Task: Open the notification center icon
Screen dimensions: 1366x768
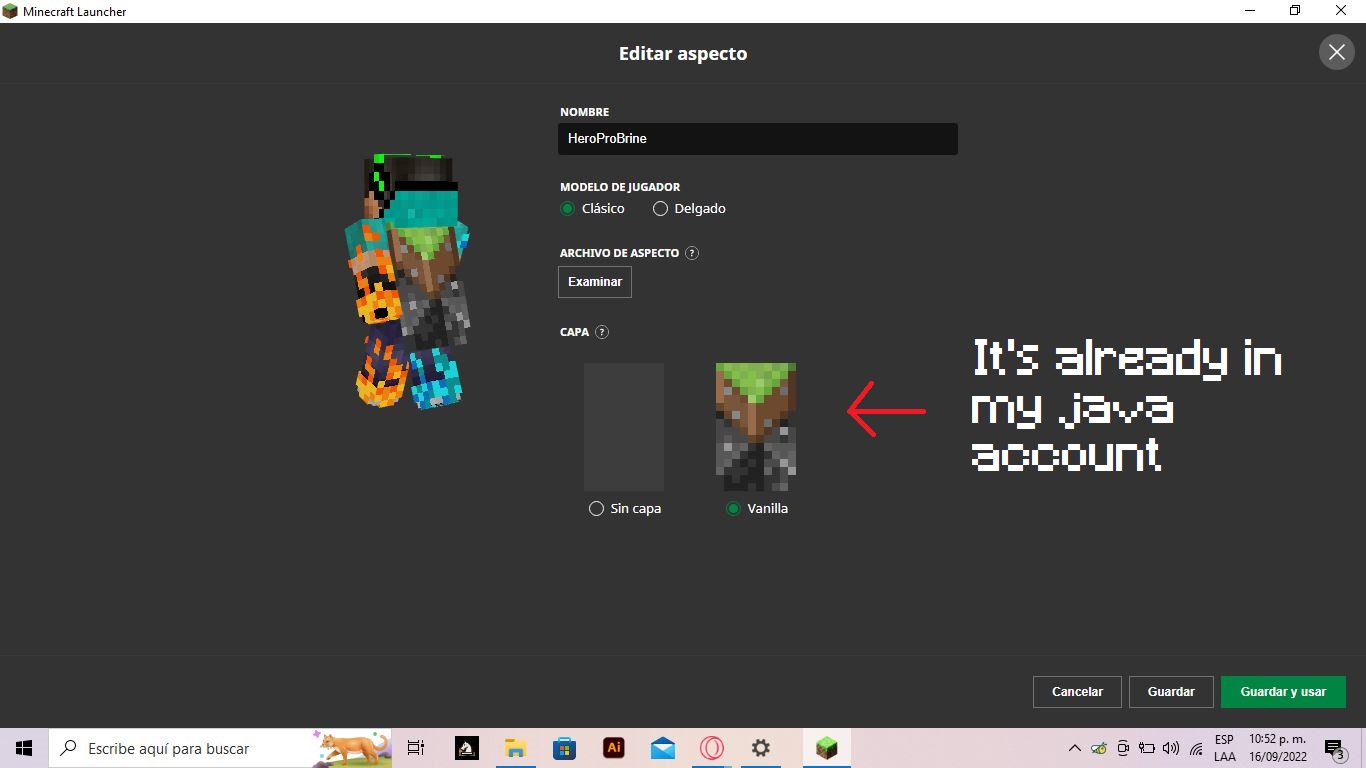Action: point(1335,748)
